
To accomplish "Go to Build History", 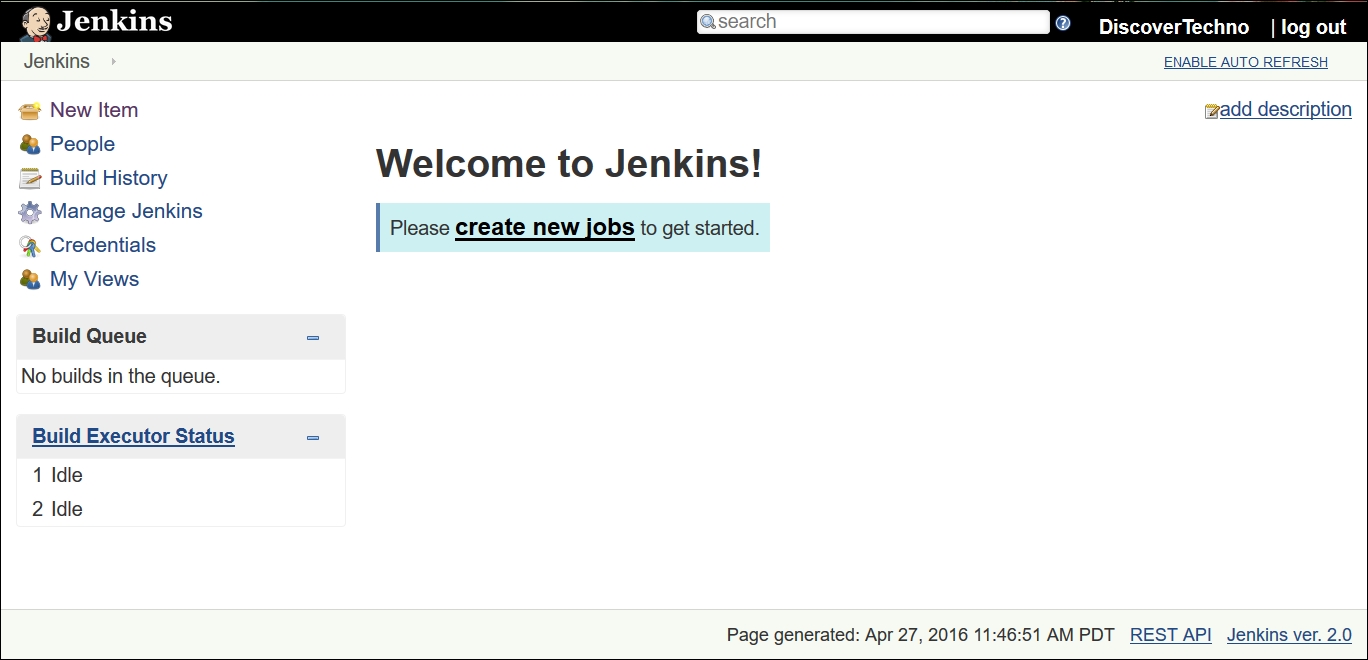I will tap(109, 178).
